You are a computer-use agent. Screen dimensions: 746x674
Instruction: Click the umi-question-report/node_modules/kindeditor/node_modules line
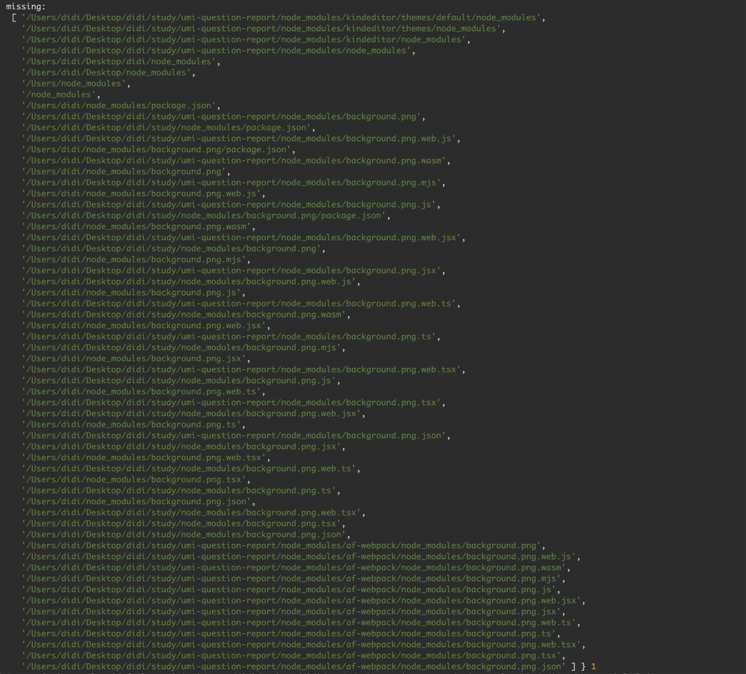(x=246, y=40)
